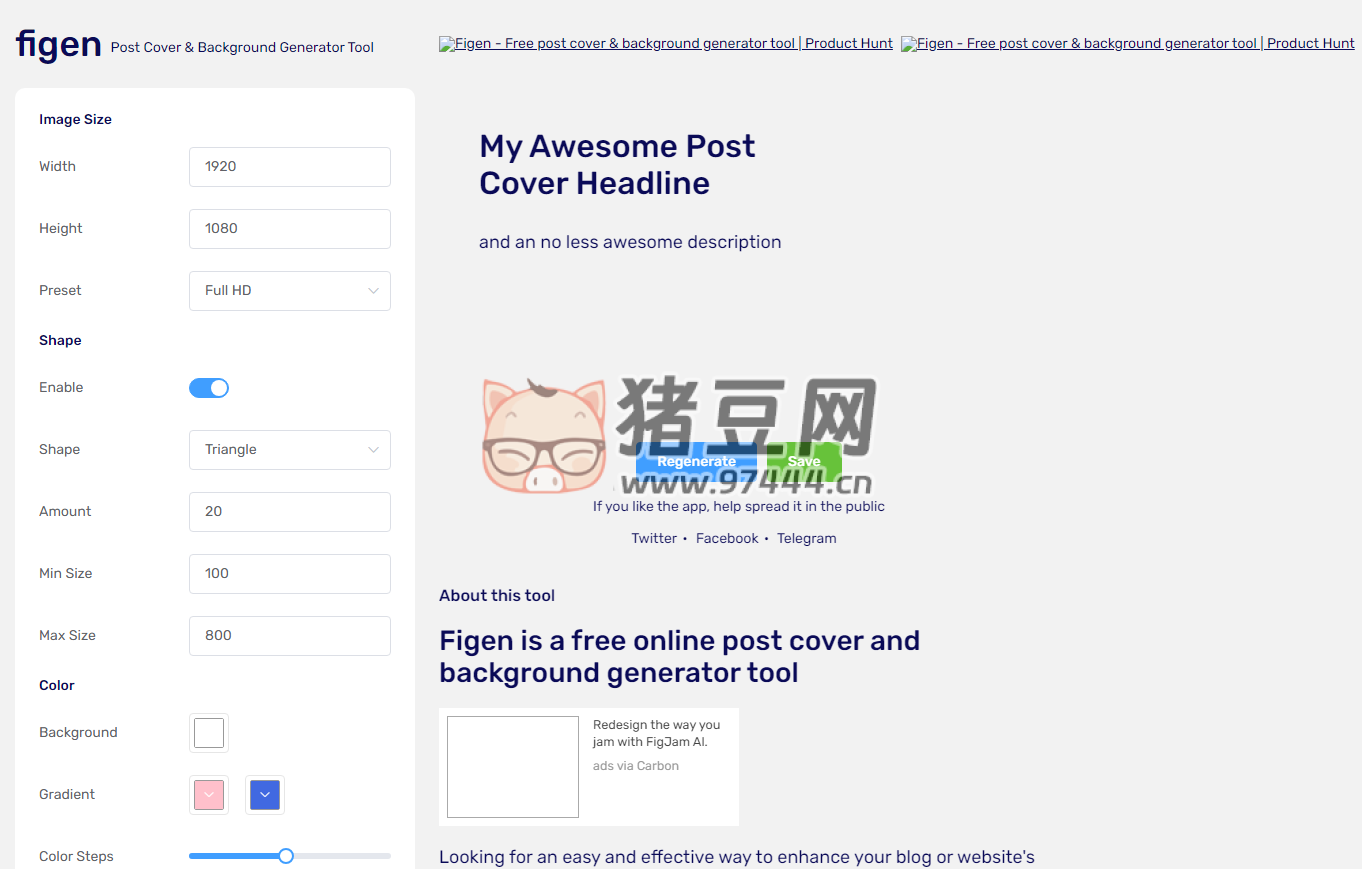
Task: Open the Shape Triangle dropdown
Action: tap(290, 450)
